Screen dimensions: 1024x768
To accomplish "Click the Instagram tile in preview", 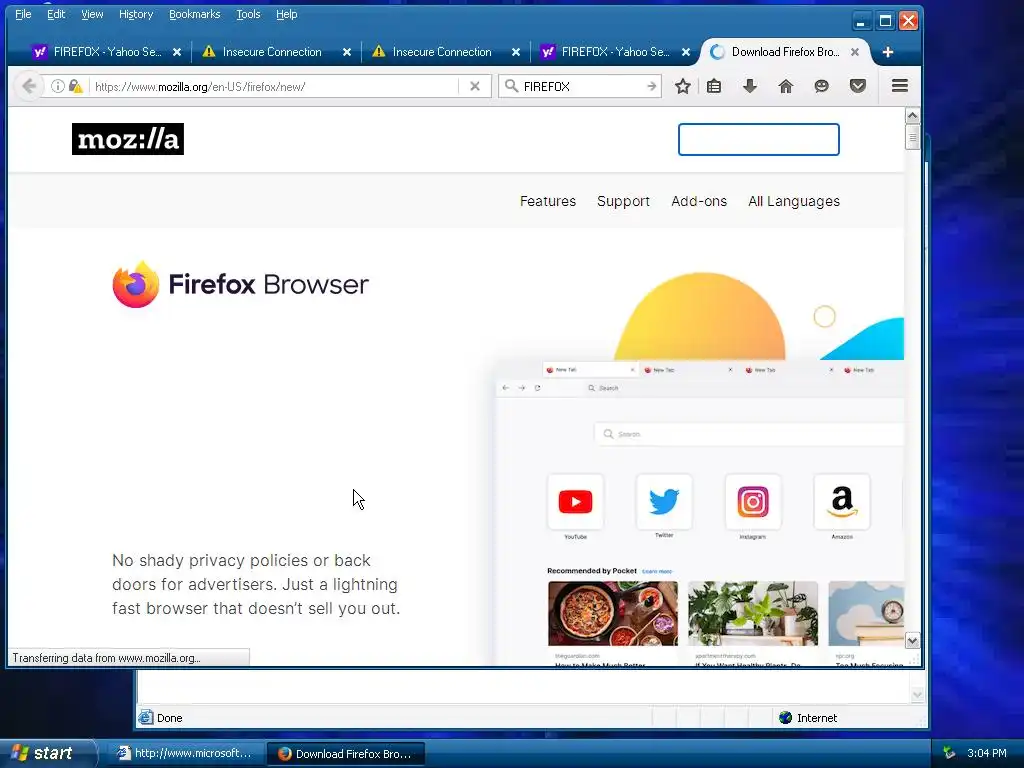I will [x=753, y=502].
